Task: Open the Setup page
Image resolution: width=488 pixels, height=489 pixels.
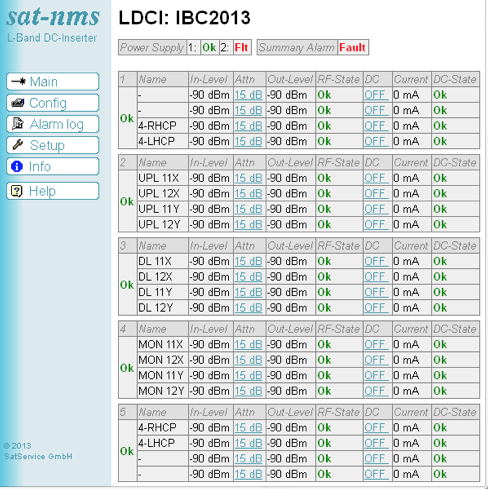Action: [53, 145]
